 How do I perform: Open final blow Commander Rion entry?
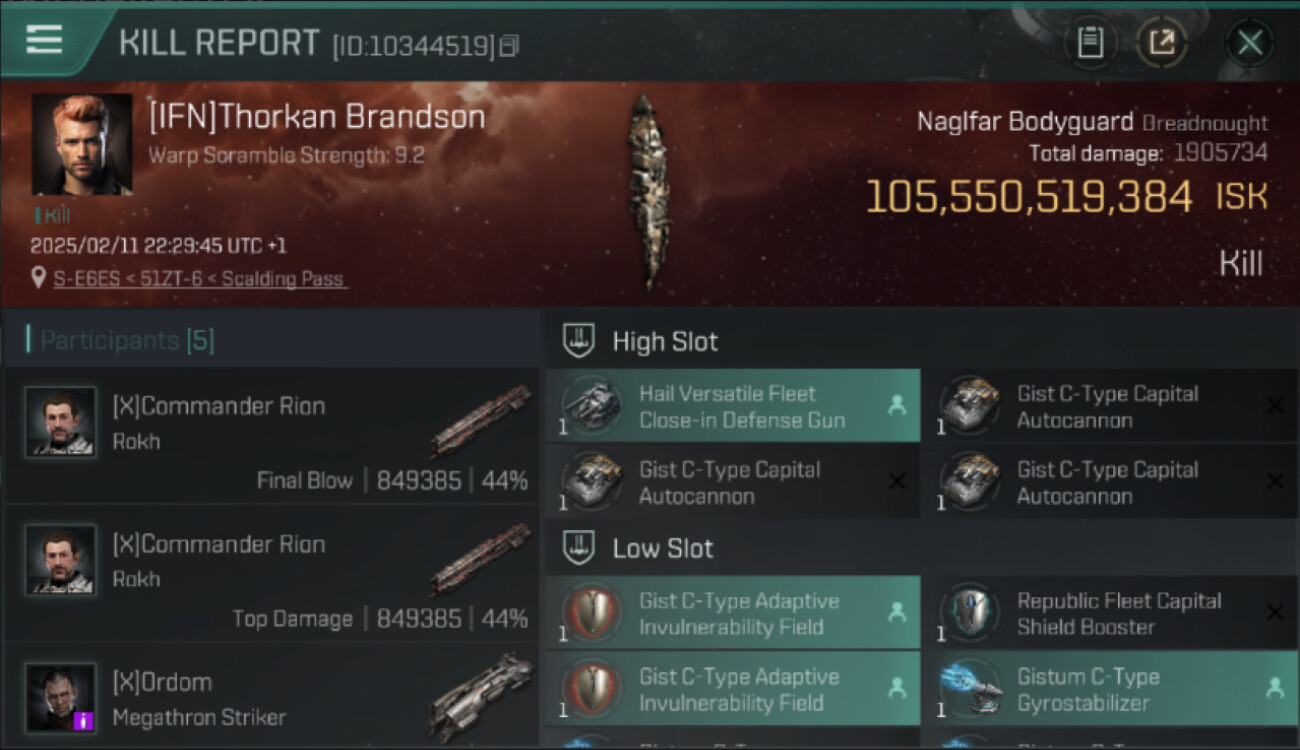pyautogui.click(x=272, y=436)
